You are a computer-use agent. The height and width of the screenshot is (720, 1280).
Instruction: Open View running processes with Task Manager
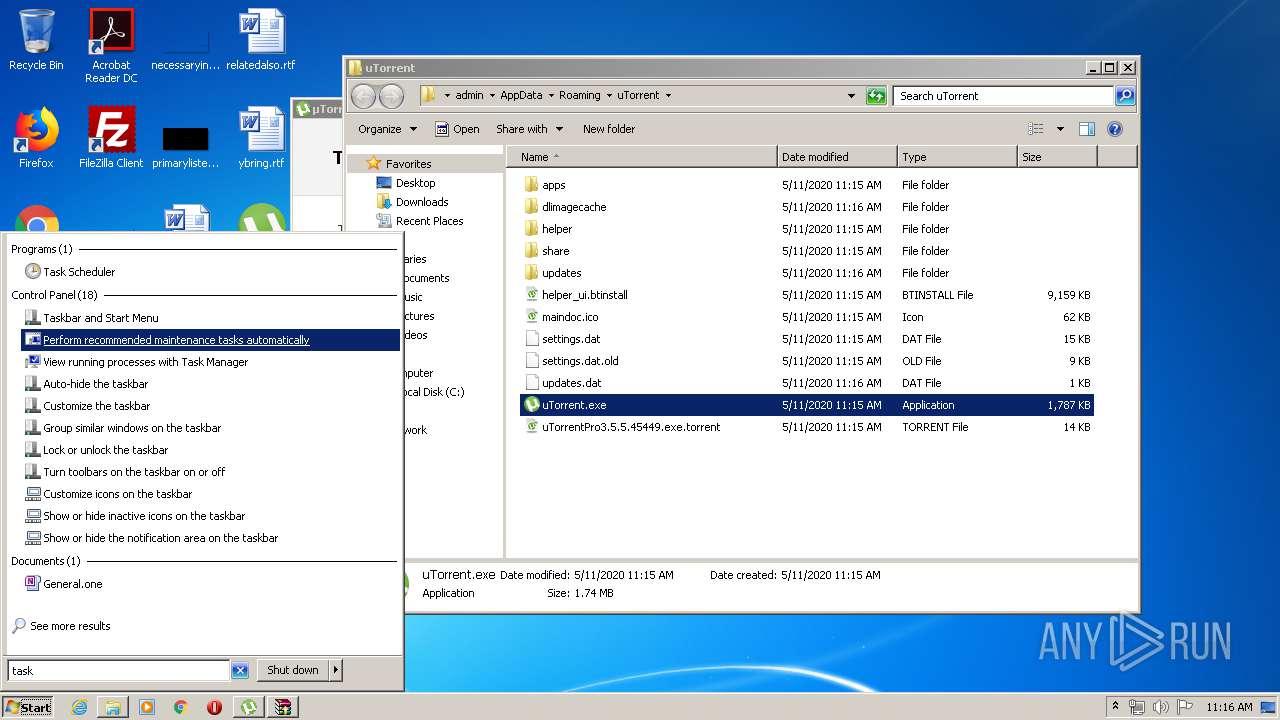click(x=137, y=362)
